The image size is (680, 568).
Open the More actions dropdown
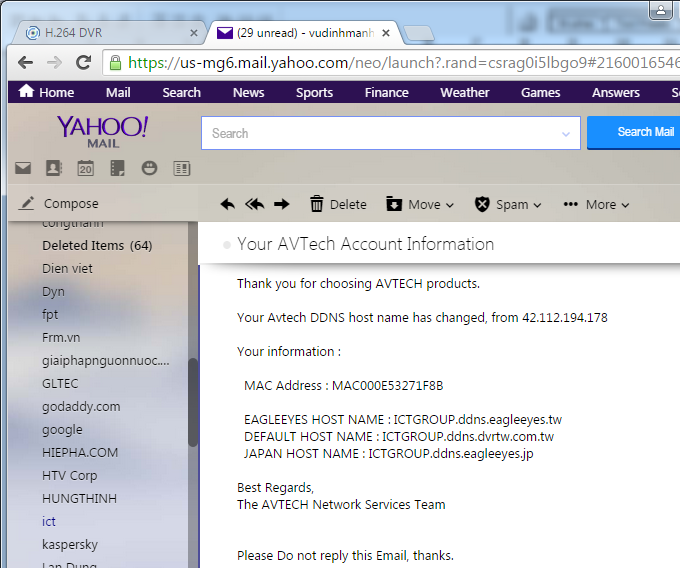(x=596, y=204)
